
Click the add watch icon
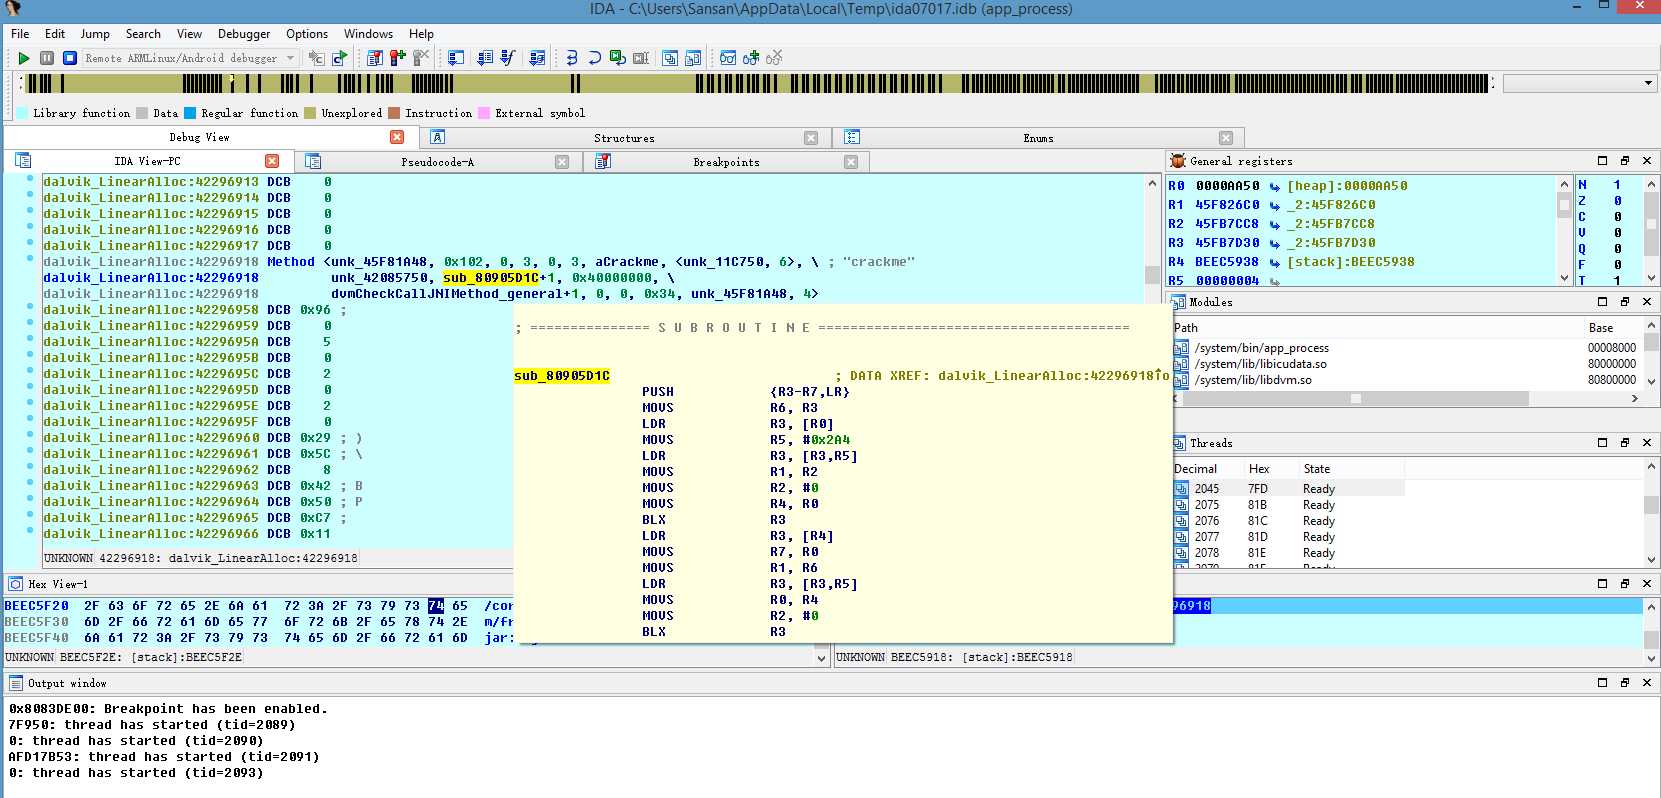[x=751, y=58]
